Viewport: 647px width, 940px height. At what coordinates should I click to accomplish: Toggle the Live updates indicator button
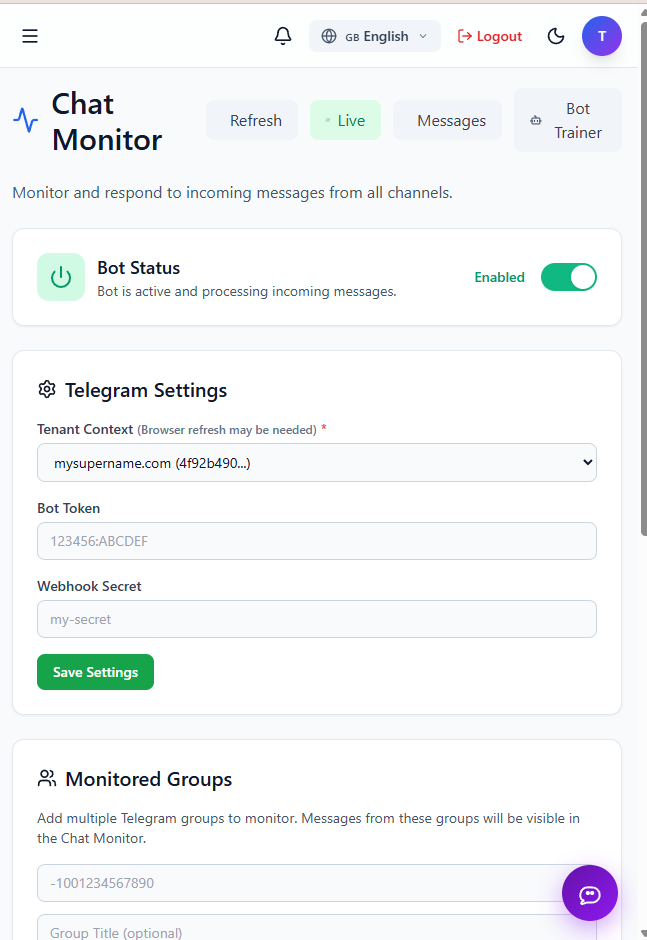point(345,120)
